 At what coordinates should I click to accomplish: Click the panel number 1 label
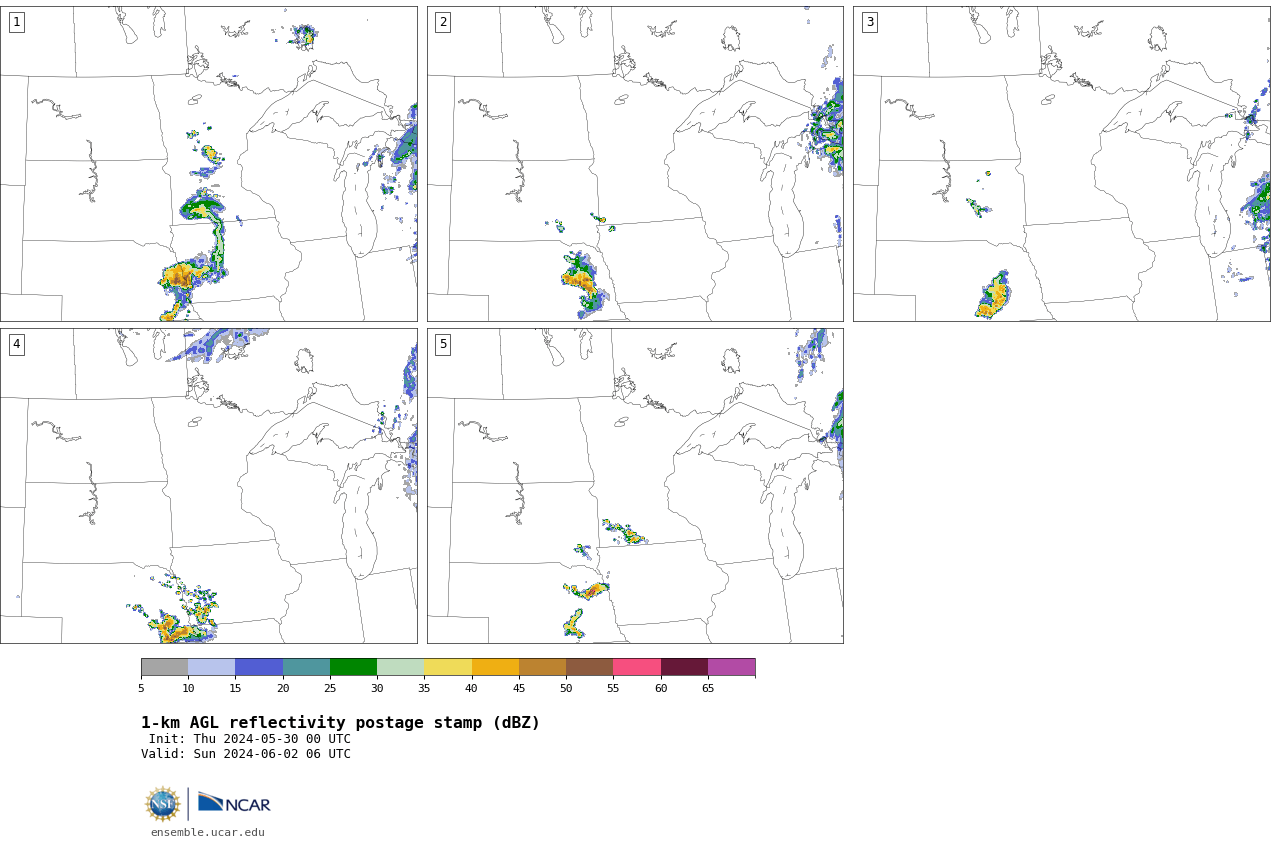coord(16,22)
